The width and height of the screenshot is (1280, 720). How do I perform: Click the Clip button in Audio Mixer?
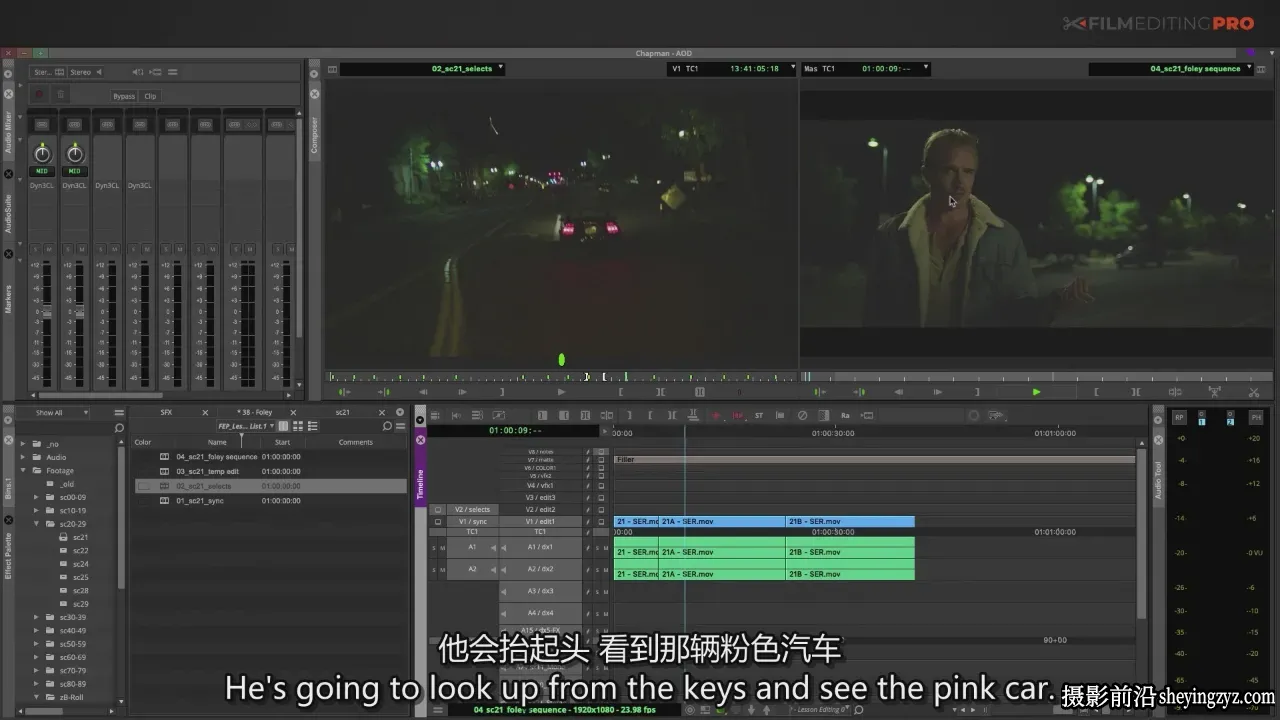click(x=150, y=96)
